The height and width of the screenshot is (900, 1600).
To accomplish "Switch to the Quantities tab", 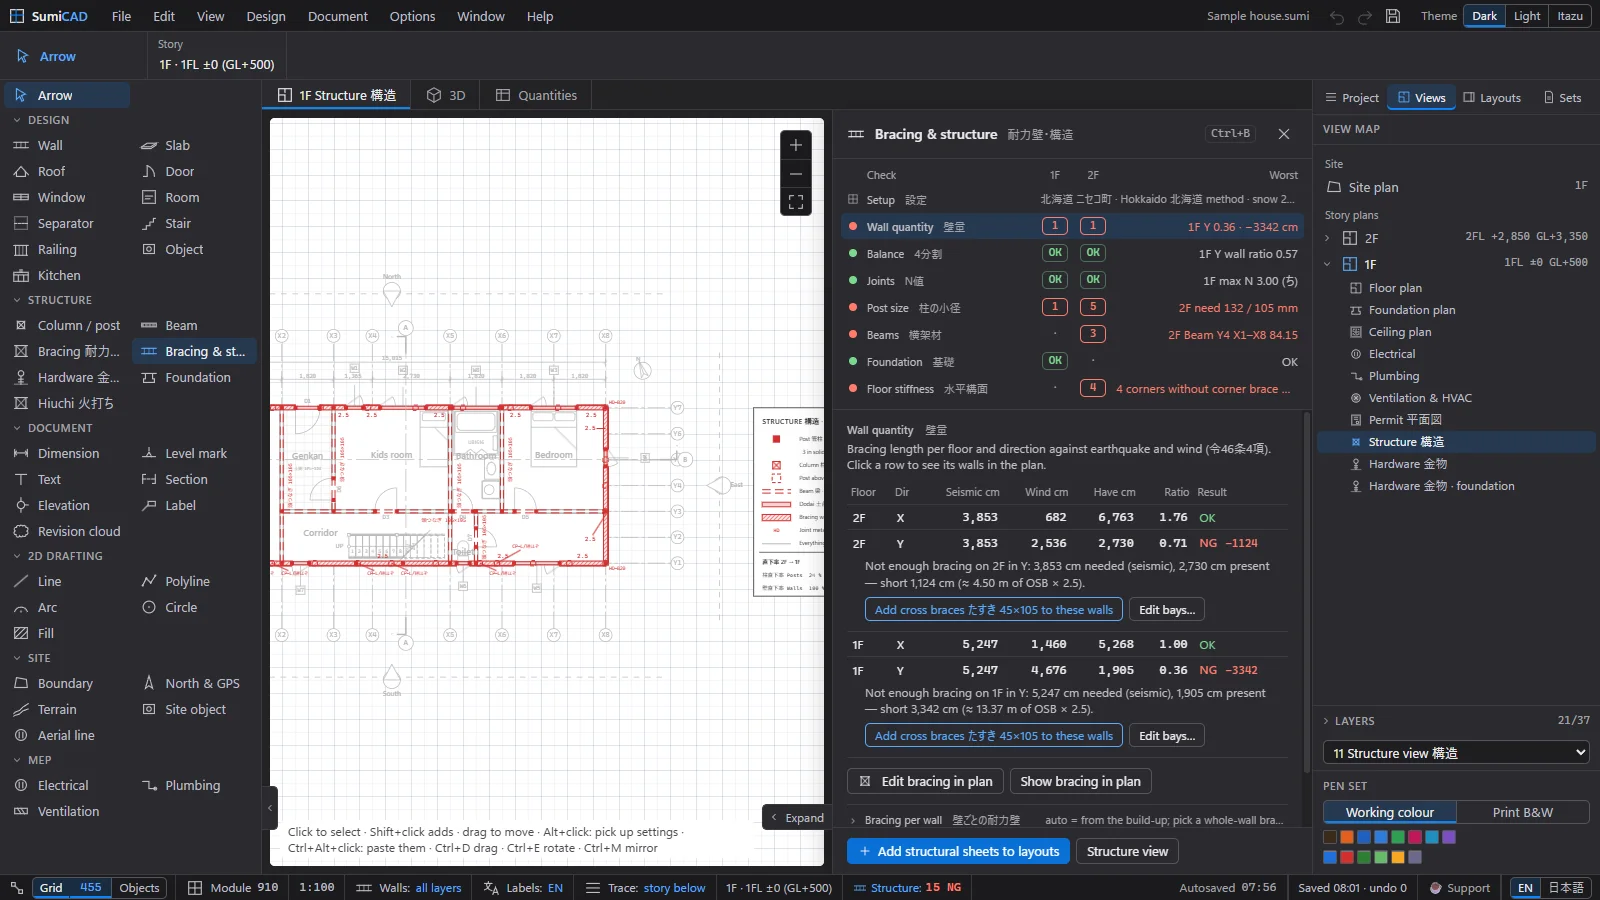I will (536, 95).
